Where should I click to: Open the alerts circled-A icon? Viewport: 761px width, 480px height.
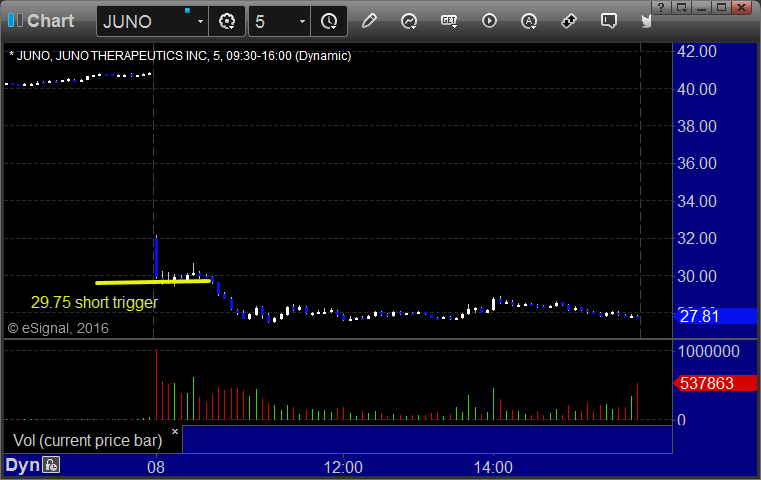(529, 21)
